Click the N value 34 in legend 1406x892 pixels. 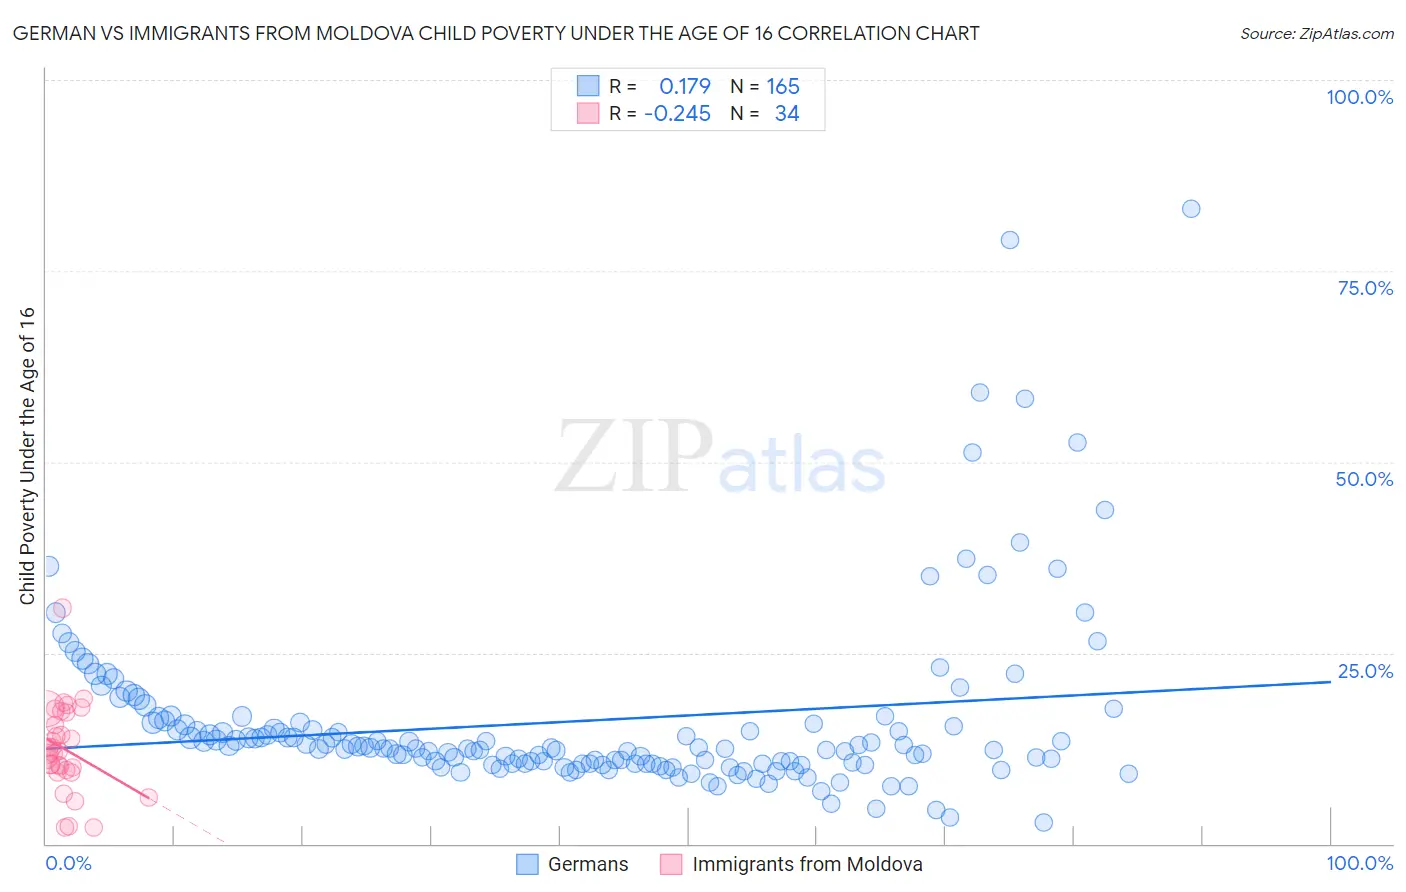coord(787,113)
